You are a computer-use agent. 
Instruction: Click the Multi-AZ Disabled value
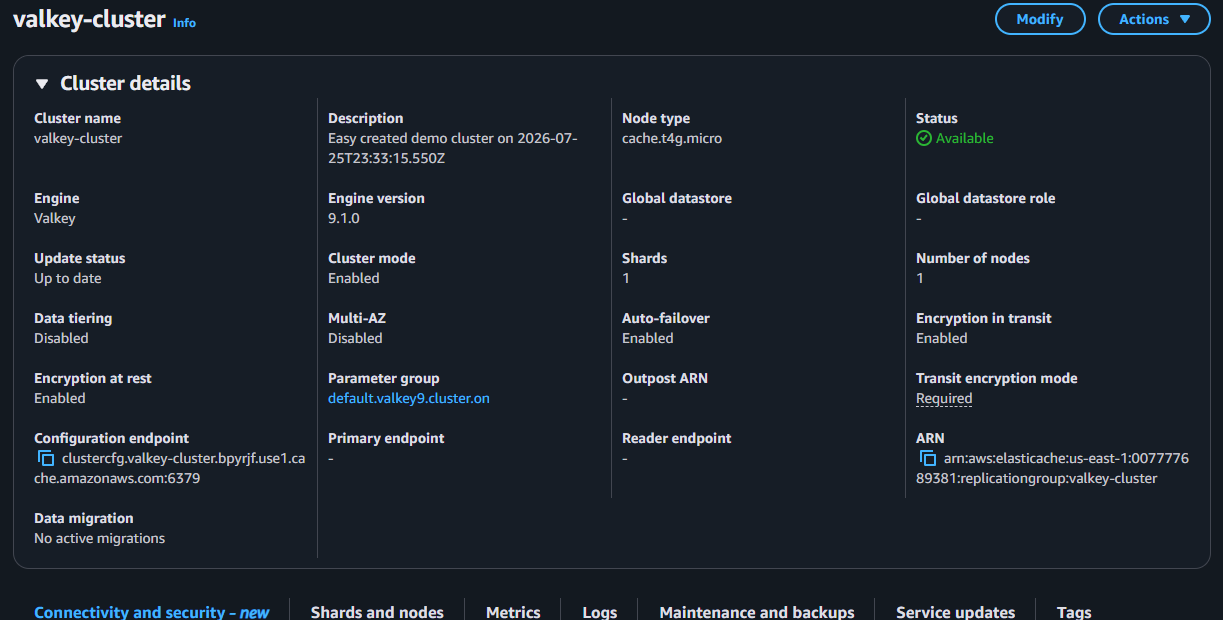[x=355, y=338]
